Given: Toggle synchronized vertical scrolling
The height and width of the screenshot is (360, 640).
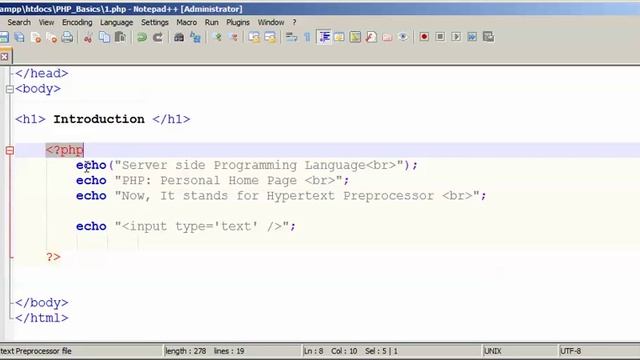Looking at the screenshot, I should coord(254,37).
